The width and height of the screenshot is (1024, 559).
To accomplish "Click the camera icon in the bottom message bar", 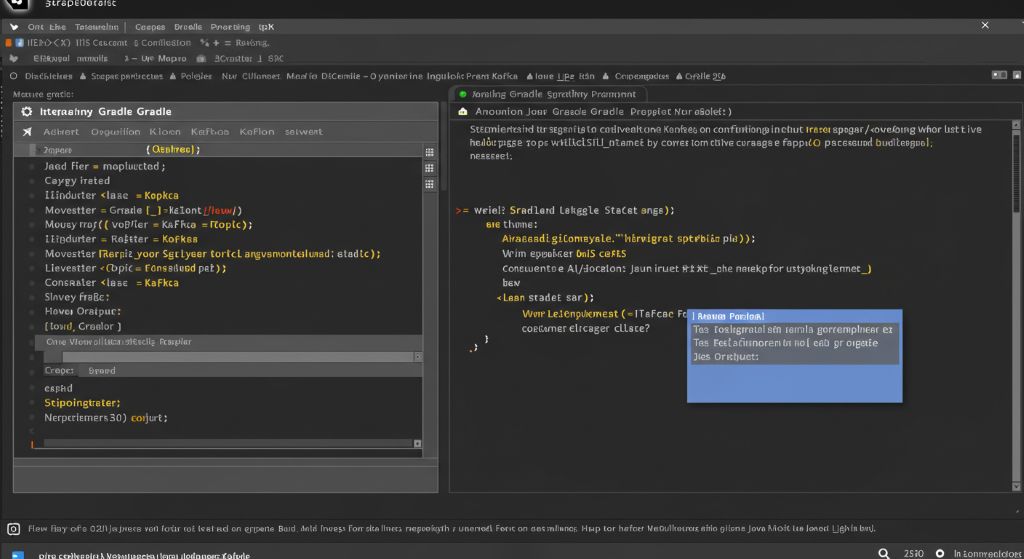I will pyautogui.click(x=13, y=529).
